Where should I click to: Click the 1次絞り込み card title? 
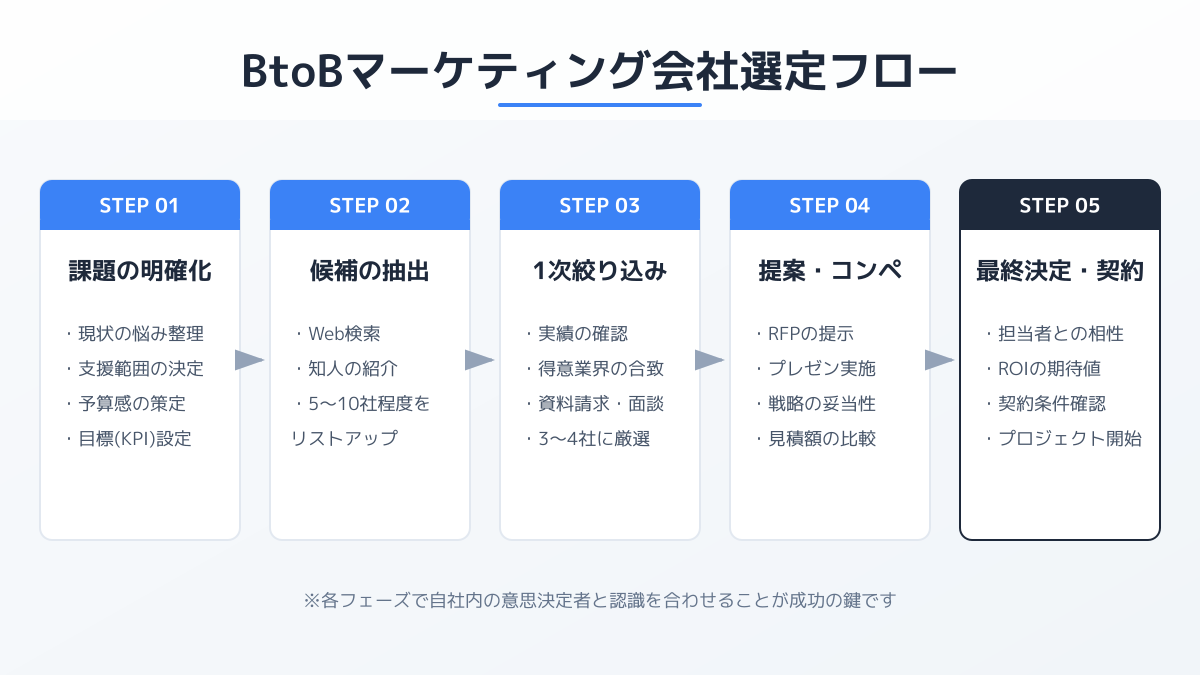click(x=600, y=271)
